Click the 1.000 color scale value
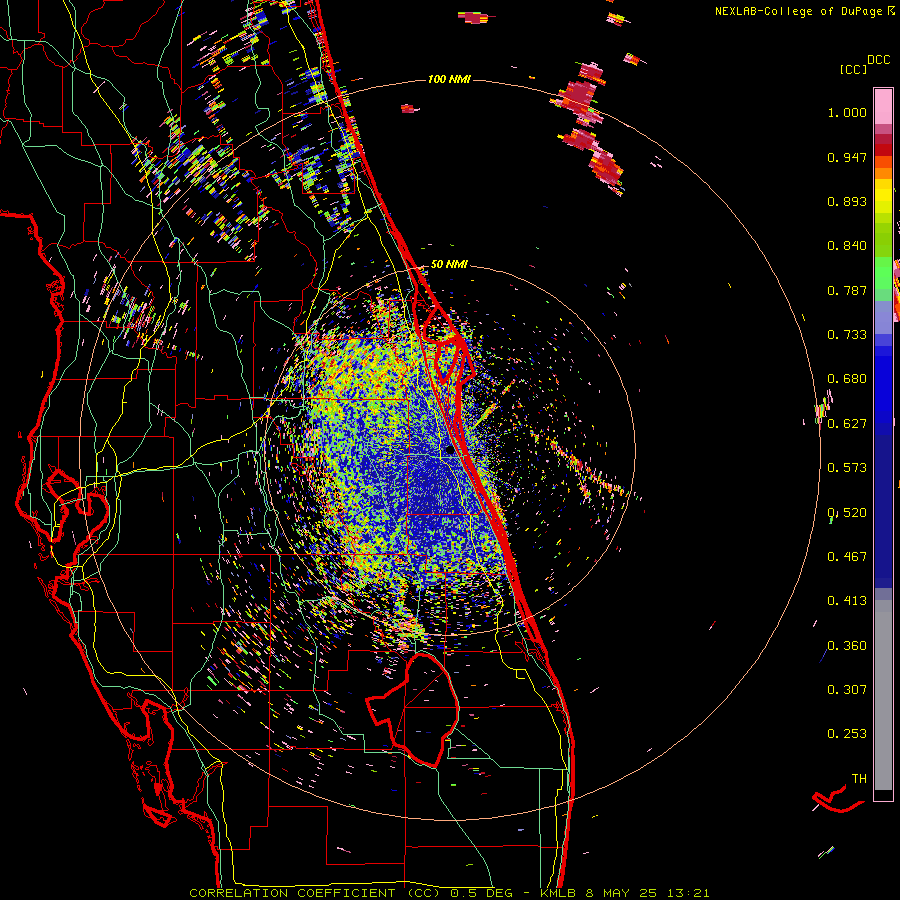This screenshot has height=900, width=900. (847, 112)
